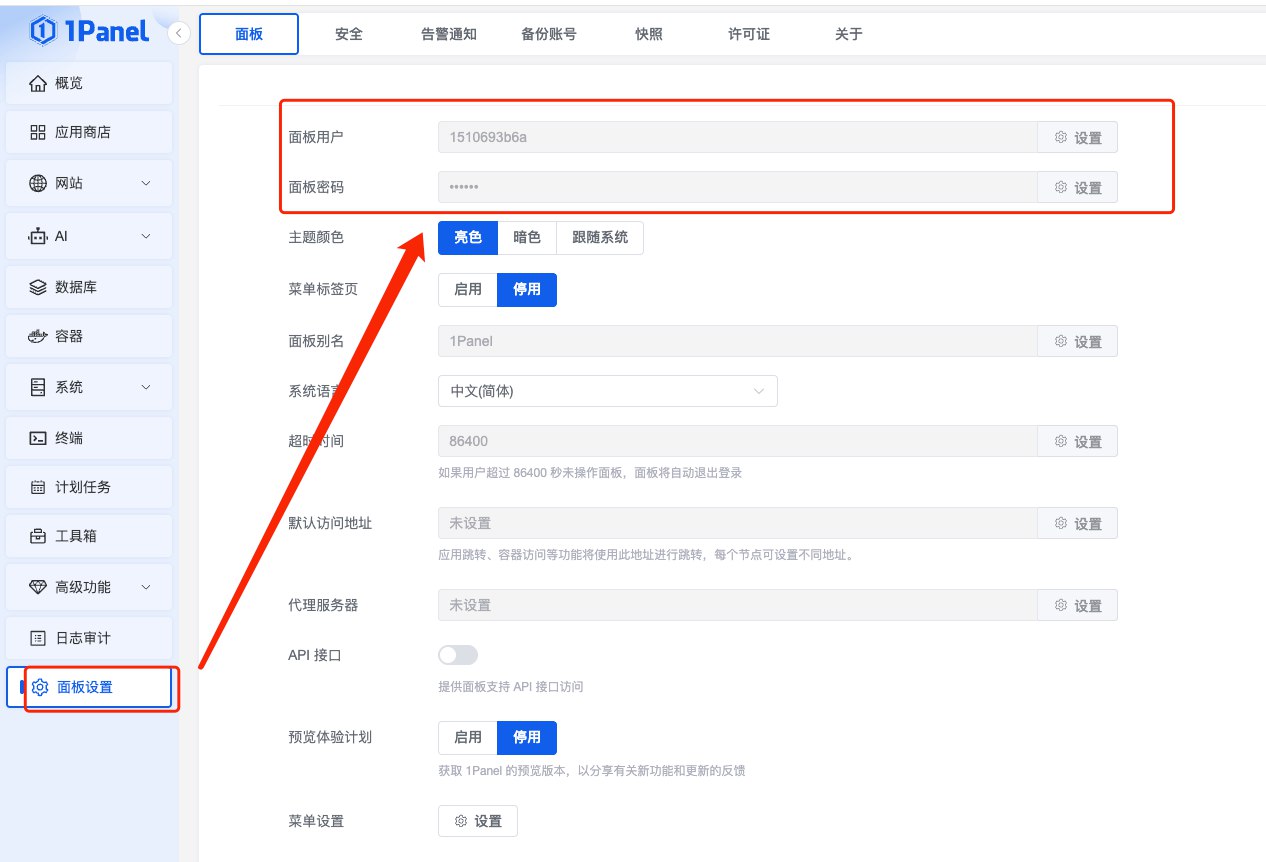Enable 预览体验计划 preview program
The width and height of the screenshot is (1266, 862).
pos(467,738)
